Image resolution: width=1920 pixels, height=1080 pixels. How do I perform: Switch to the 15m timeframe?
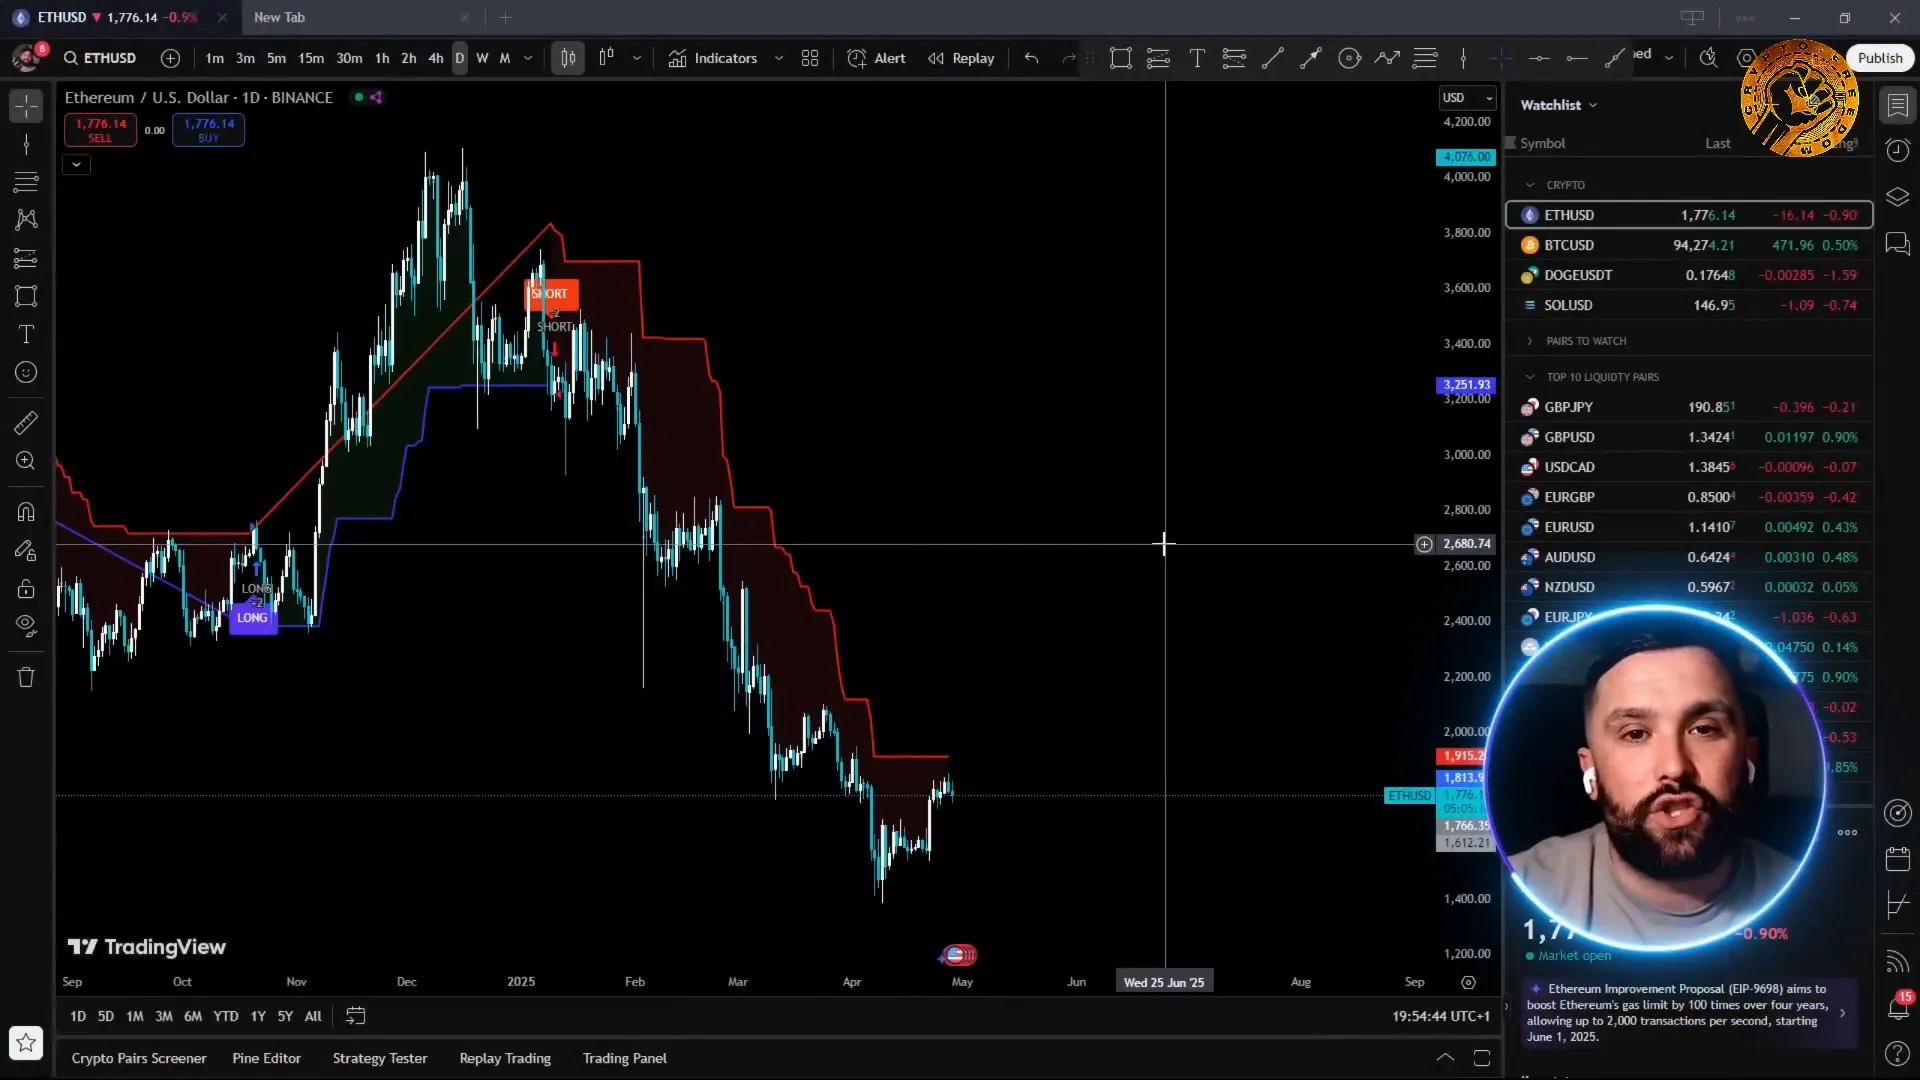tap(311, 58)
